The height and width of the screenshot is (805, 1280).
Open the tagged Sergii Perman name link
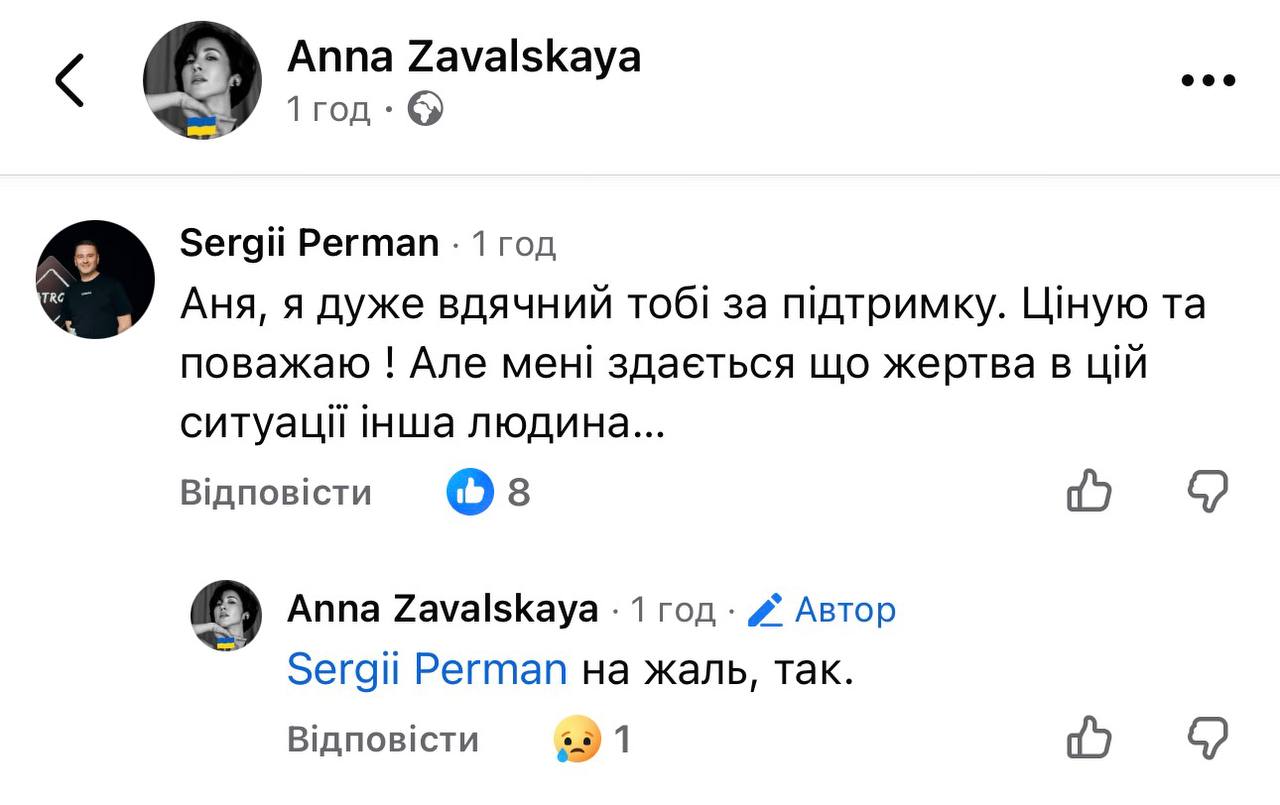point(427,668)
